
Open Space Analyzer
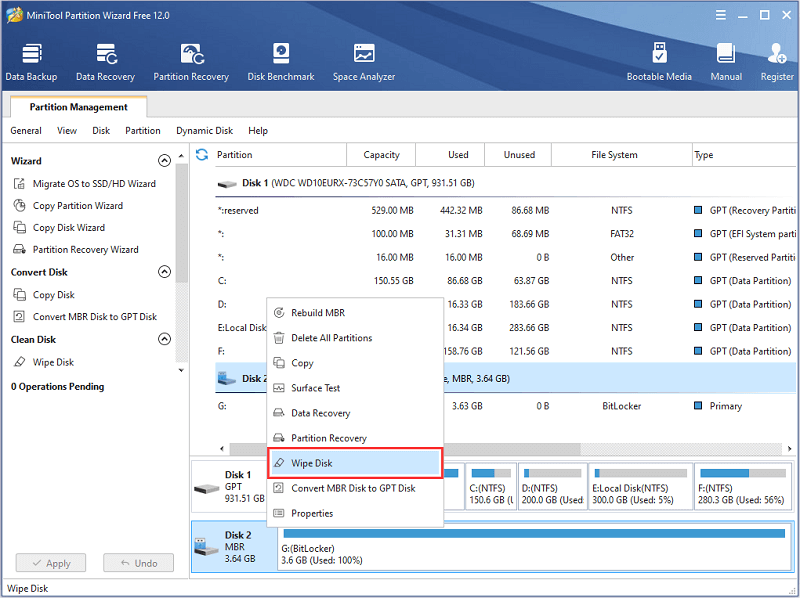[364, 62]
